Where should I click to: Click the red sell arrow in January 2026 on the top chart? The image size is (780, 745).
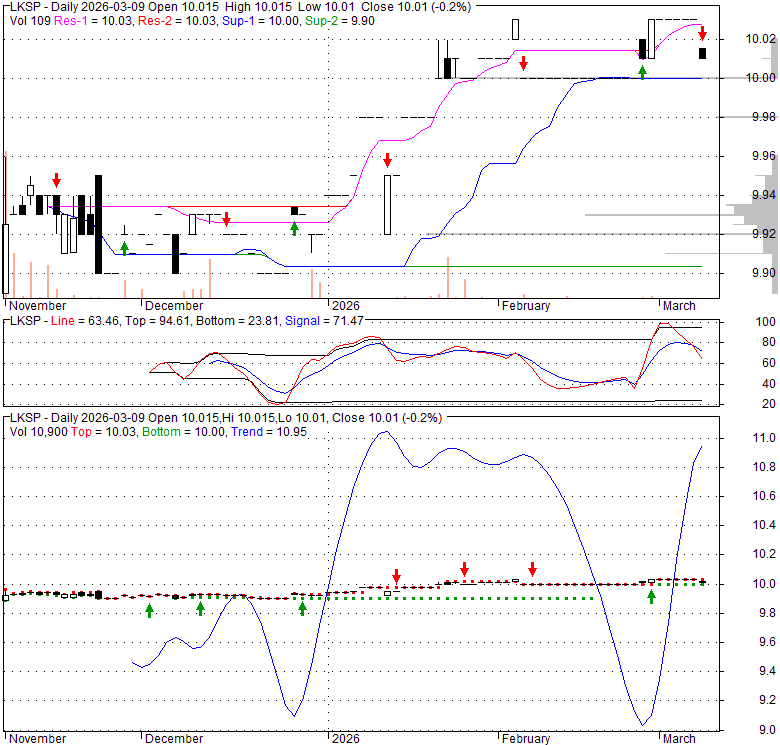coord(388,161)
